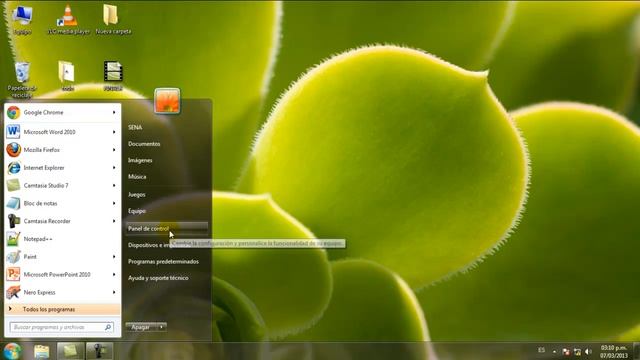This screenshot has width=640, height=360.
Task: Open Bloc de notas
Action: click(62, 203)
